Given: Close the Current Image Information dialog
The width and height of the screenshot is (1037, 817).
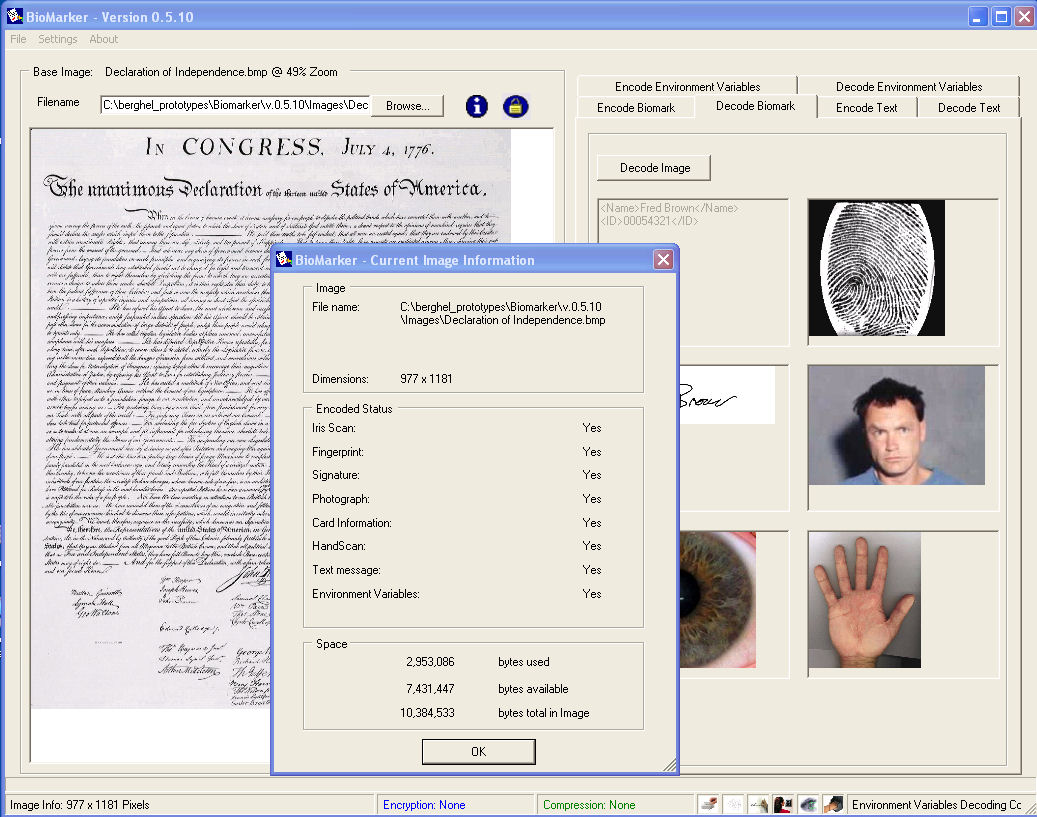Looking at the screenshot, I should (x=662, y=260).
